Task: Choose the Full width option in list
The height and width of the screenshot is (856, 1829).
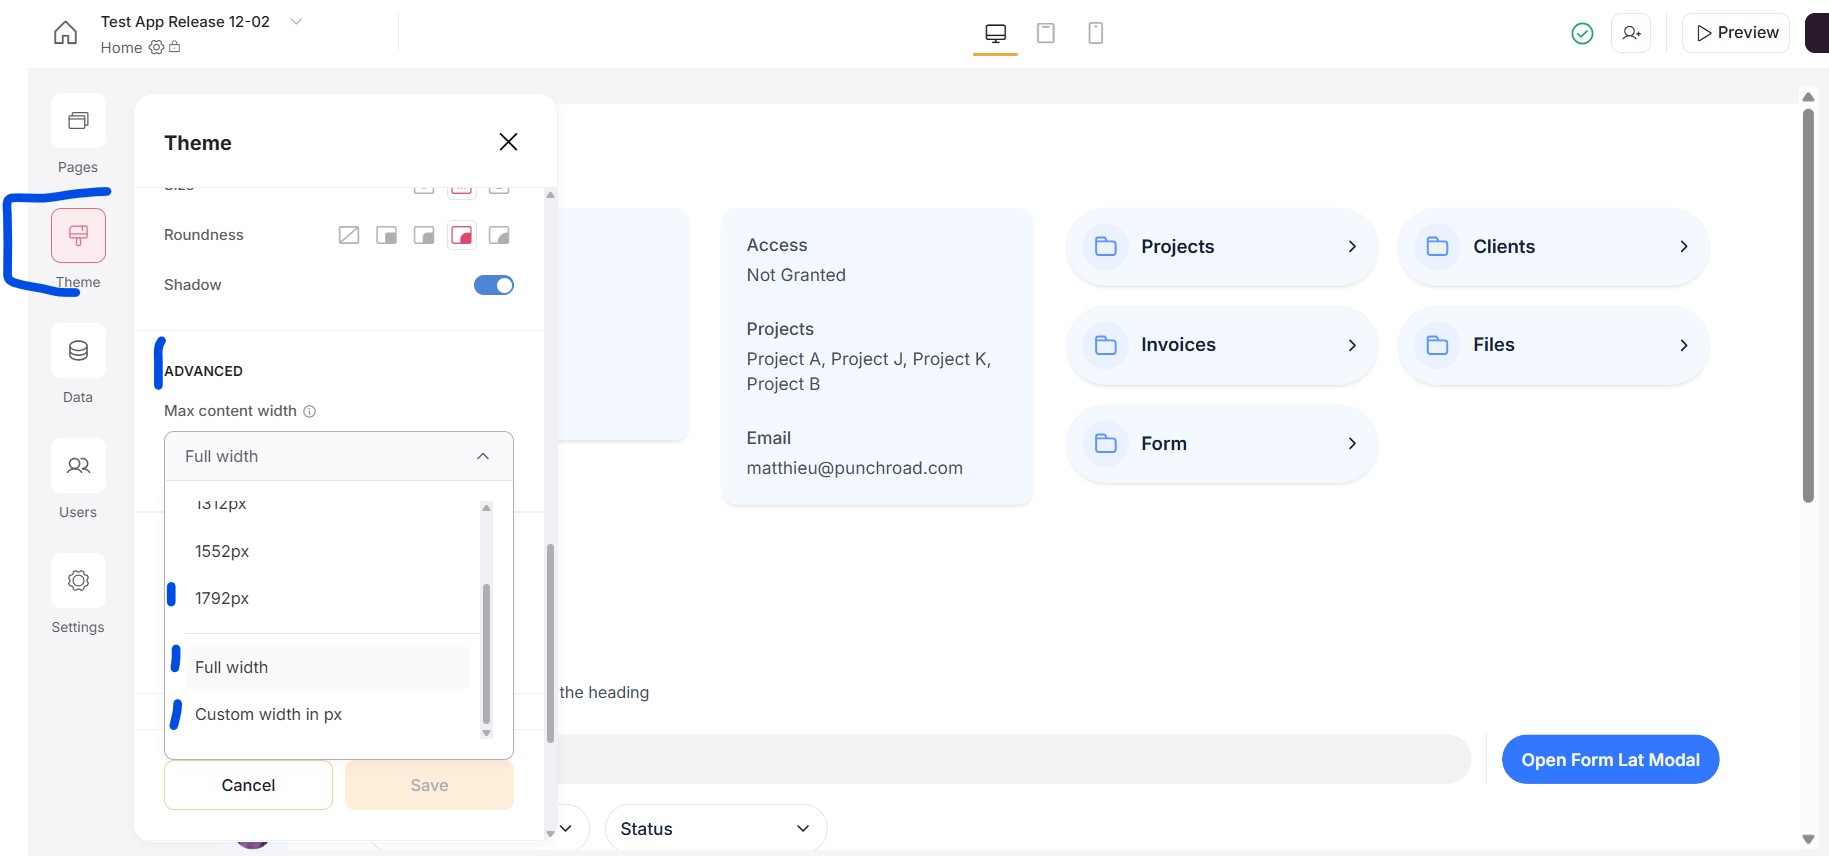Action: coord(327,667)
